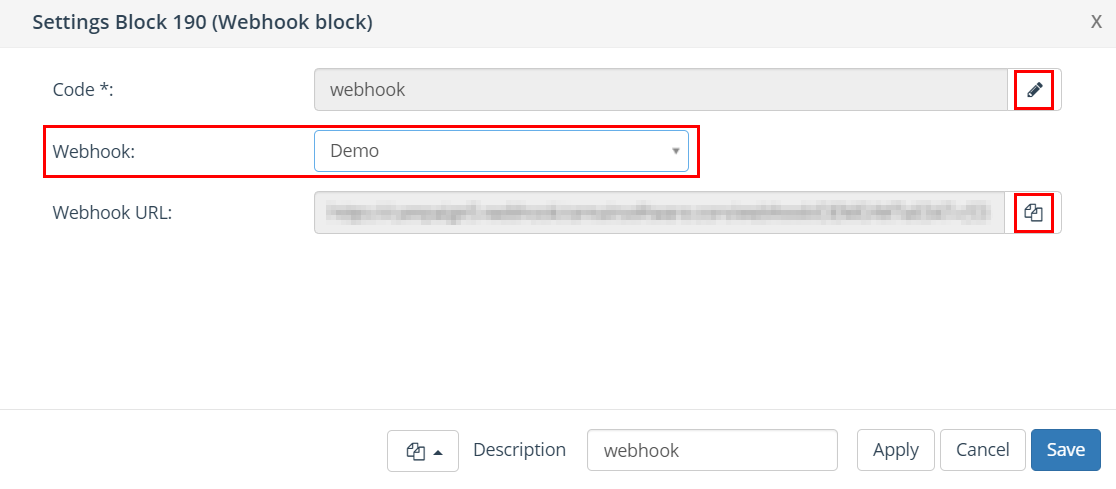Click the Description label in footer
This screenshot has width=1116, height=489.
pyautogui.click(x=519, y=450)
